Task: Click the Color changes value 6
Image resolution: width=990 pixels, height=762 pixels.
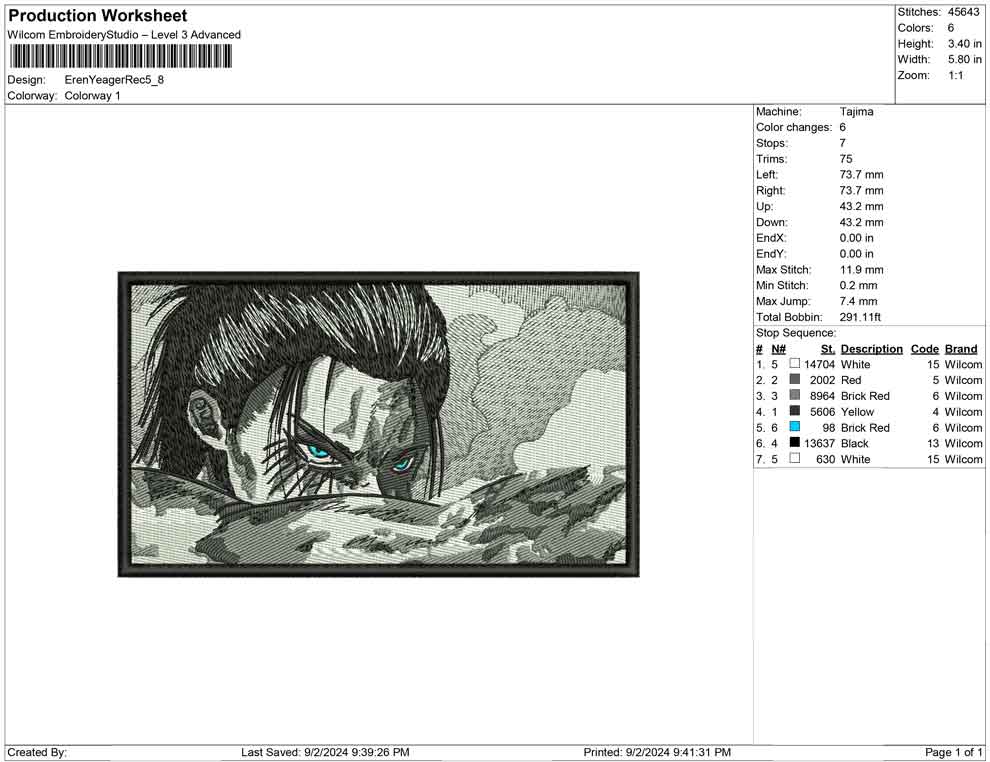Action: (x=843, y=127)
